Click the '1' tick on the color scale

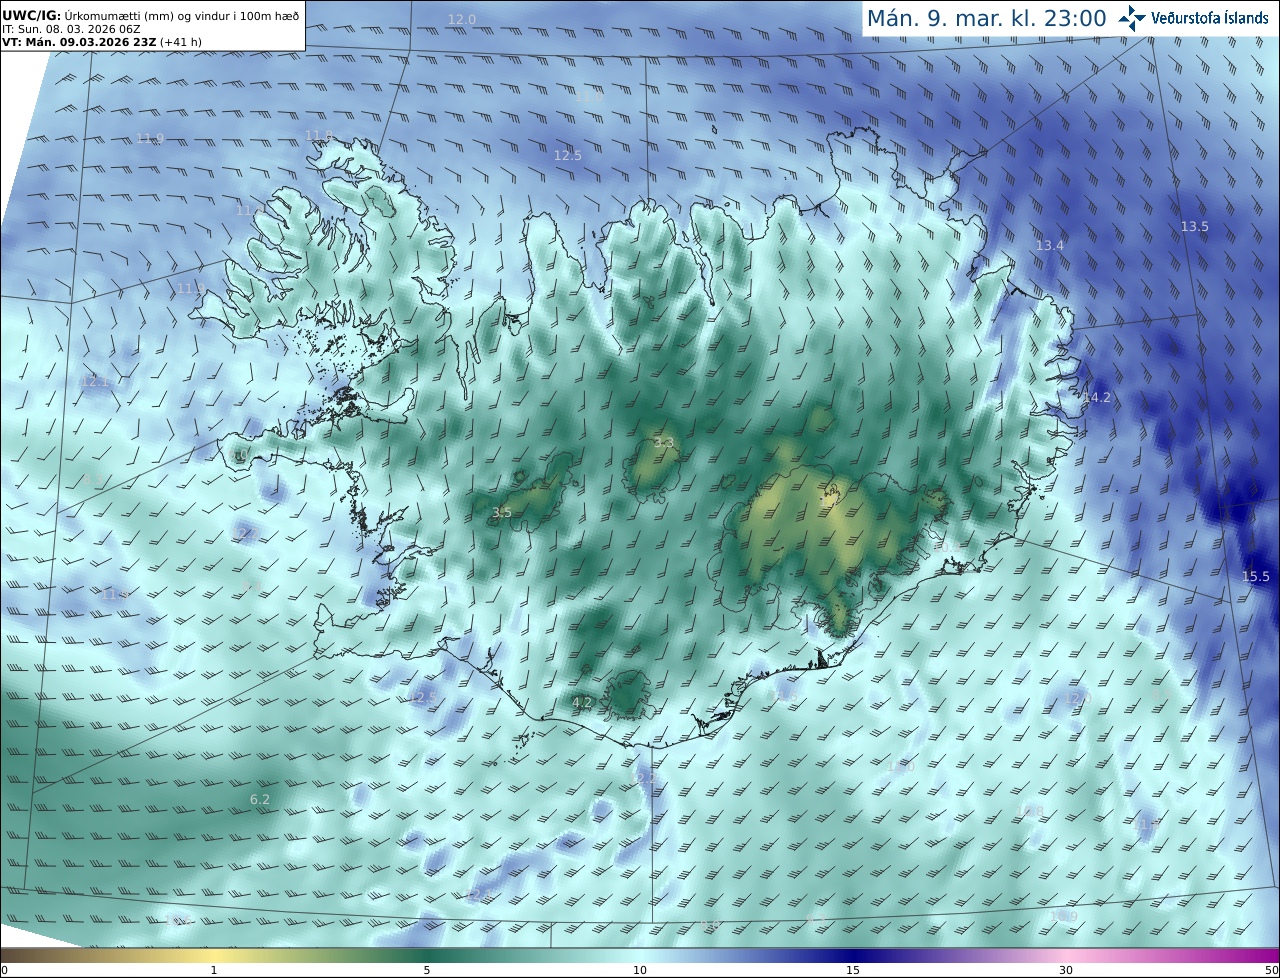[214, 970]
